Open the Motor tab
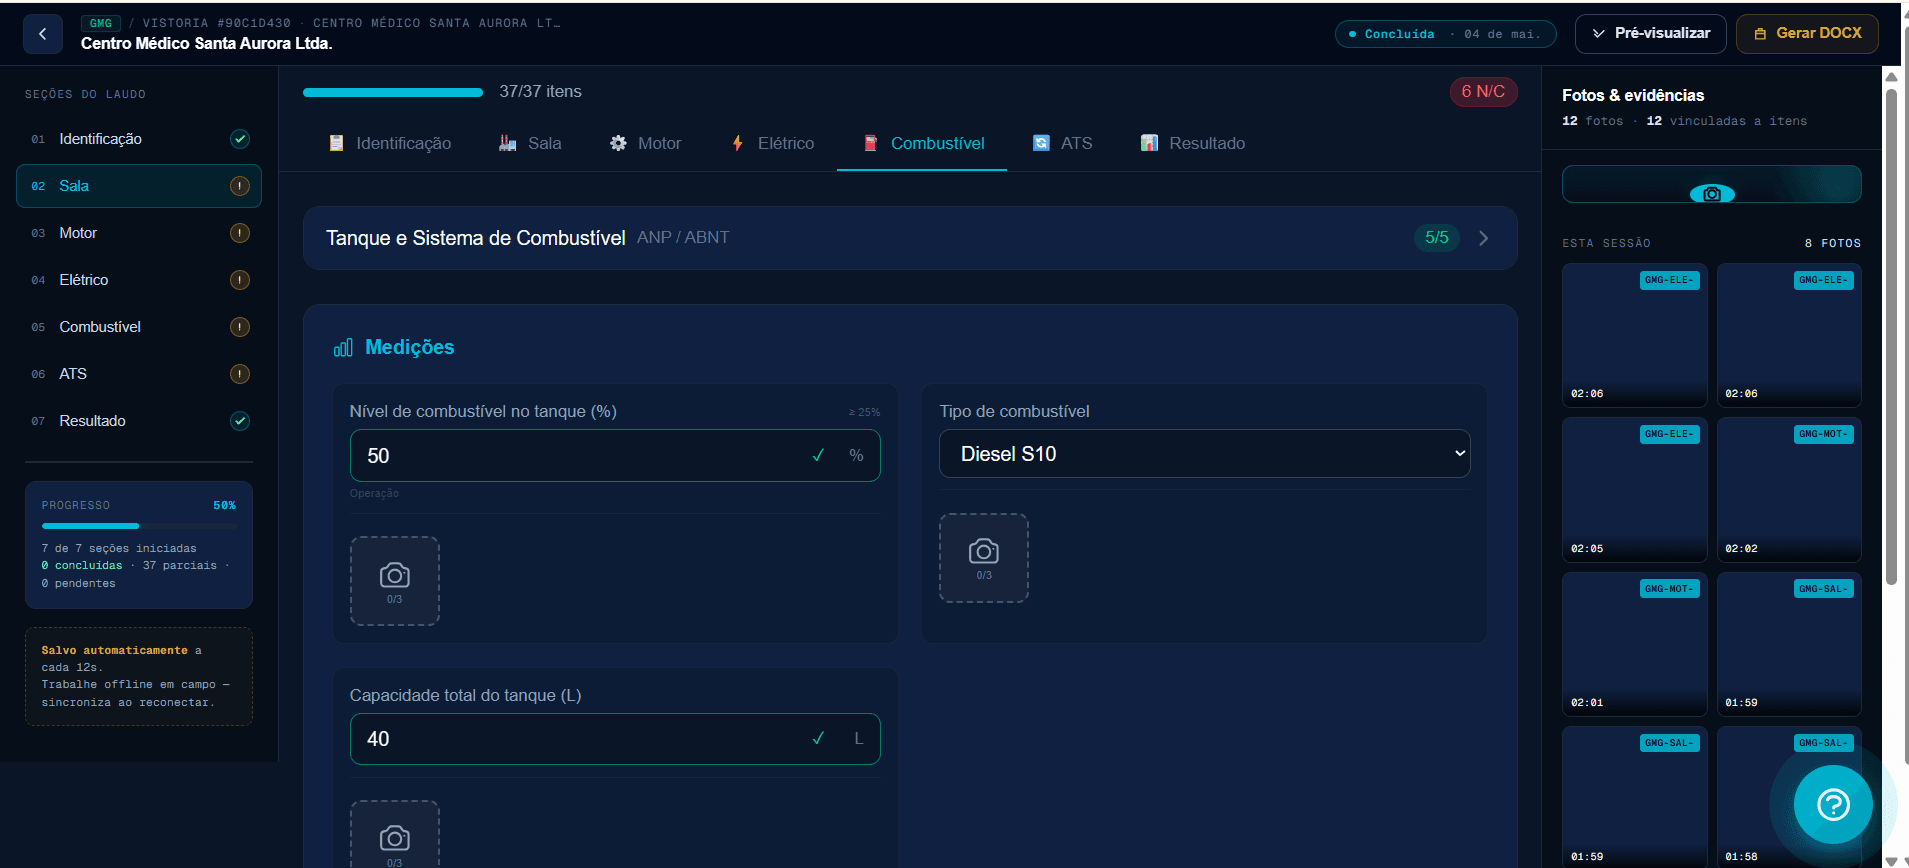1909x868 pixels. (646, 144)
